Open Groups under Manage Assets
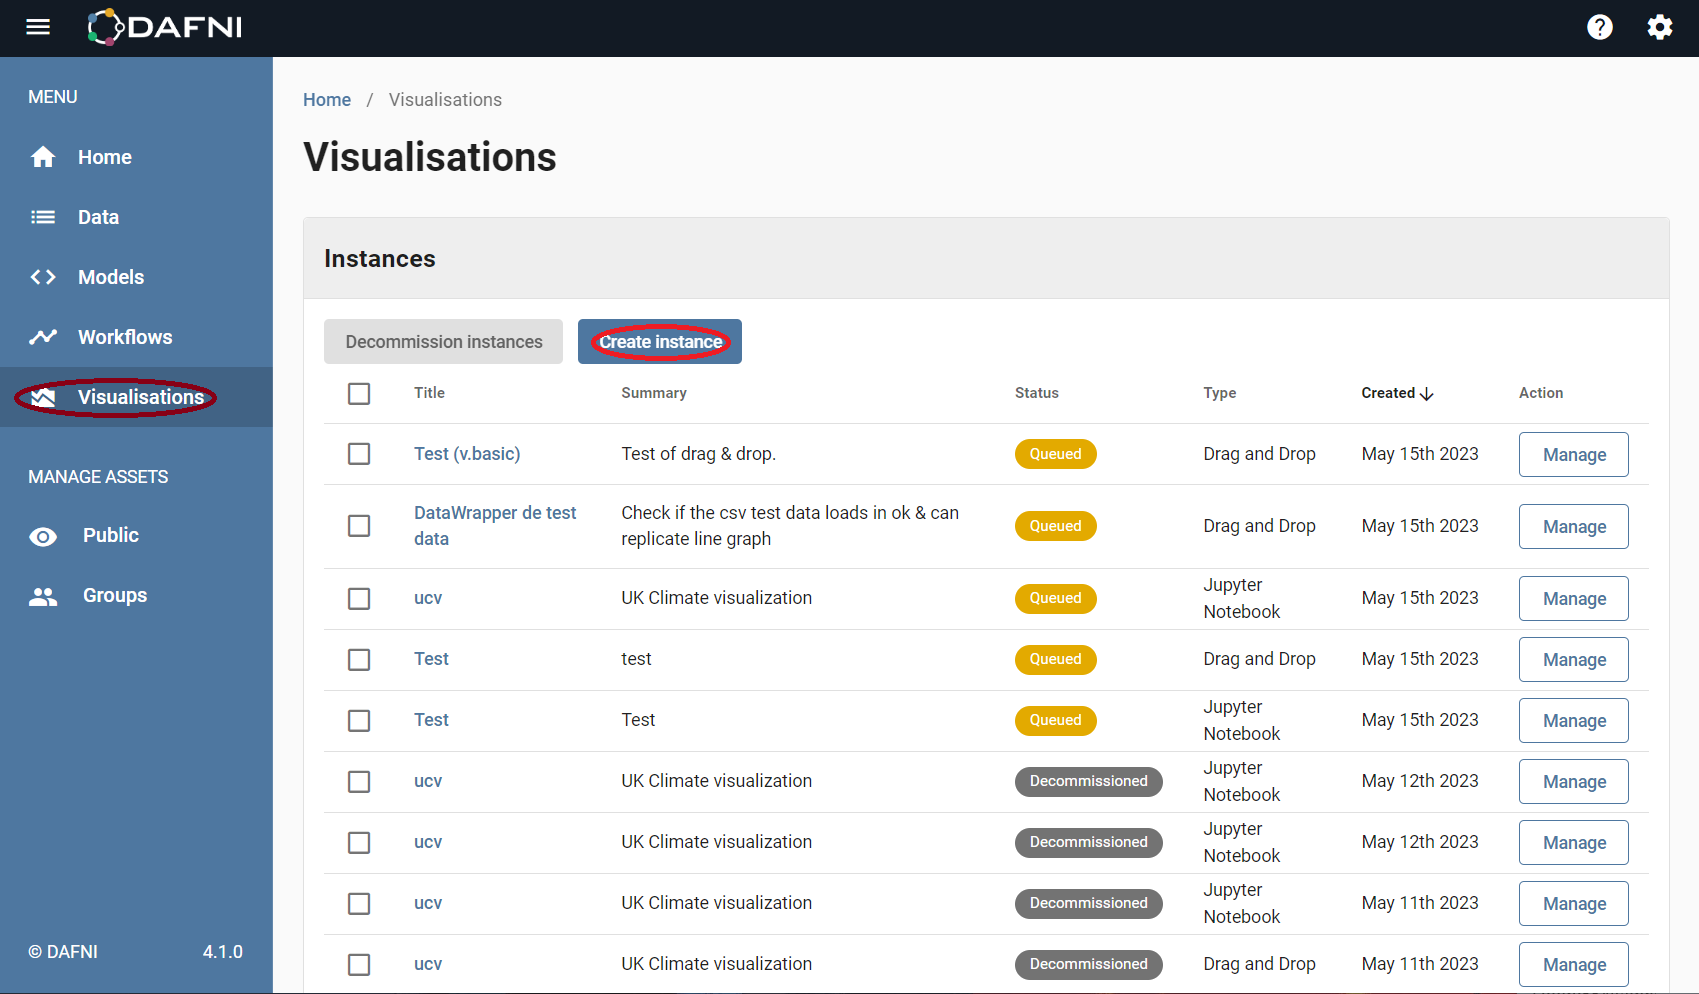 114,595
